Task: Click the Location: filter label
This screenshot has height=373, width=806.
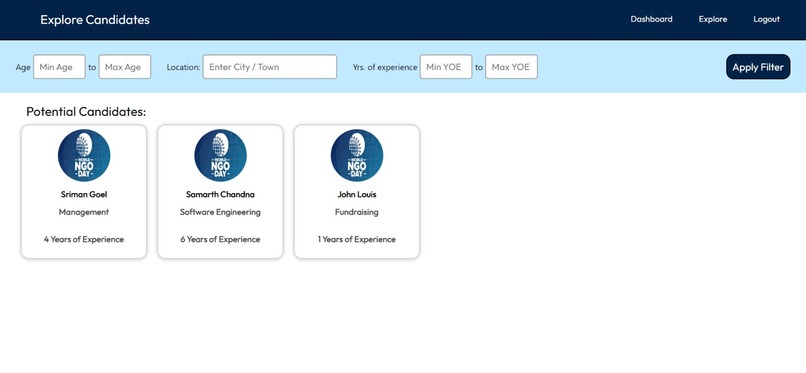Action: 184,67
